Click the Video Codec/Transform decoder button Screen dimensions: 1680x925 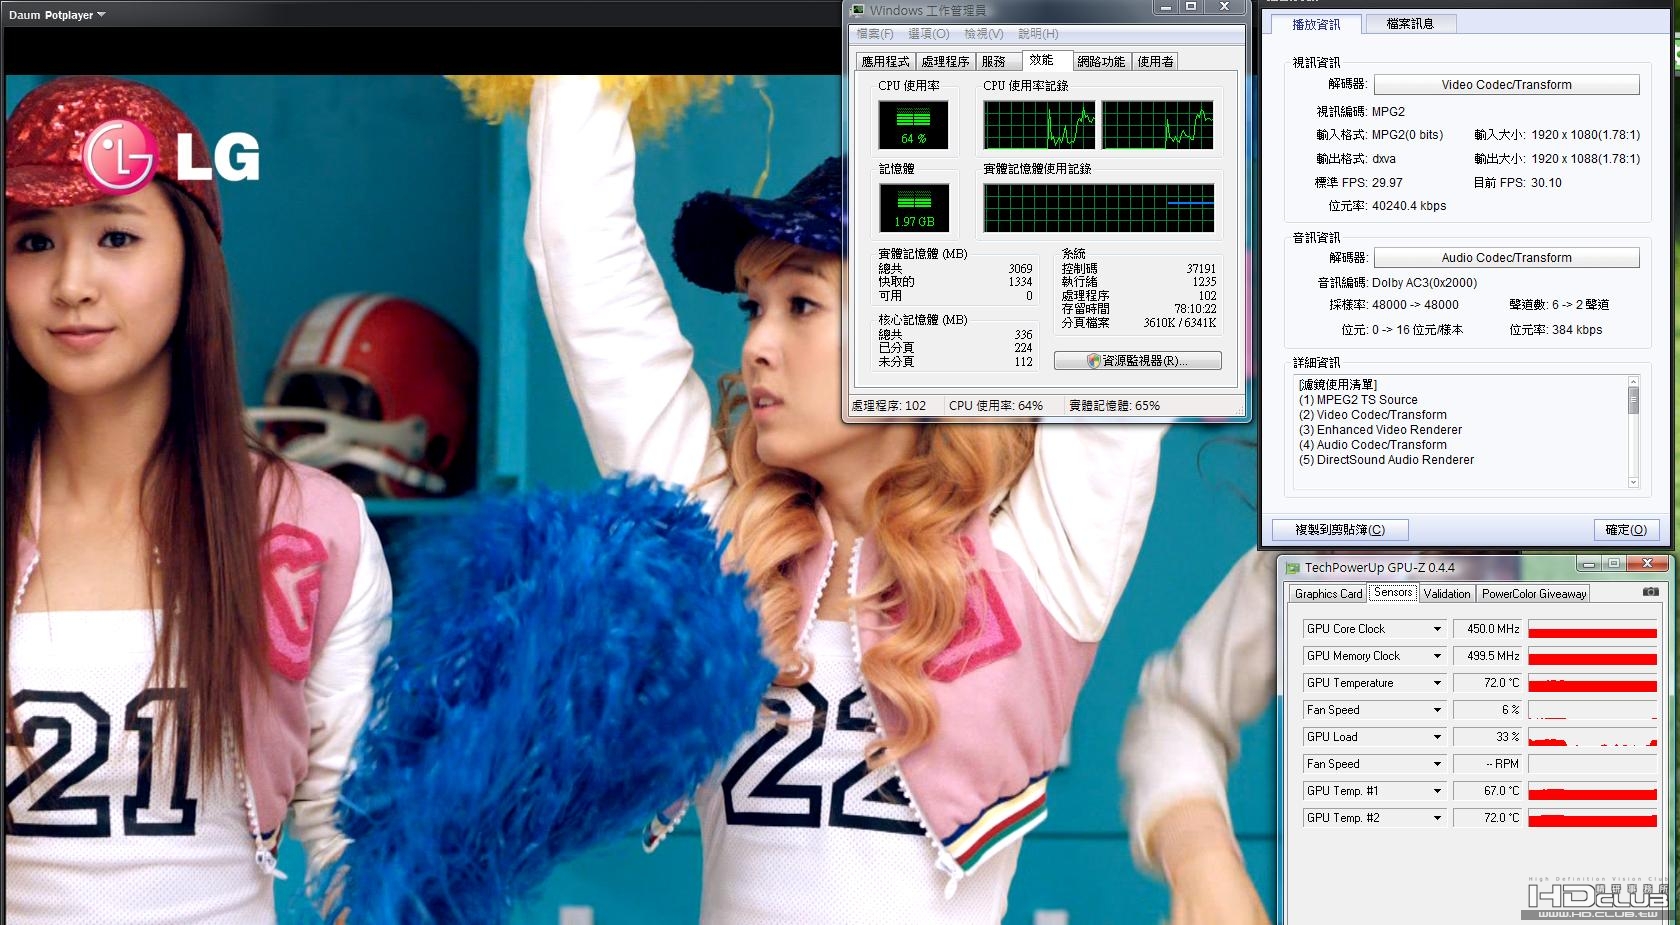[1507, 85]
